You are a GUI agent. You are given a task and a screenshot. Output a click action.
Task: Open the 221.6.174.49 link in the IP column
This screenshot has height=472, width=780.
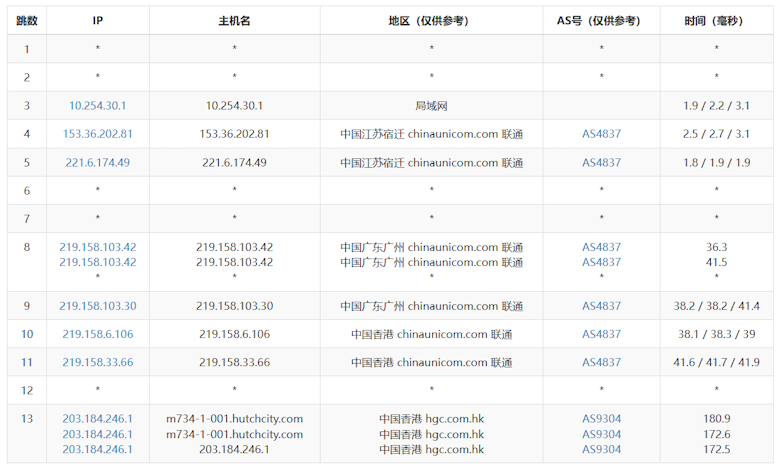(97, 162)
